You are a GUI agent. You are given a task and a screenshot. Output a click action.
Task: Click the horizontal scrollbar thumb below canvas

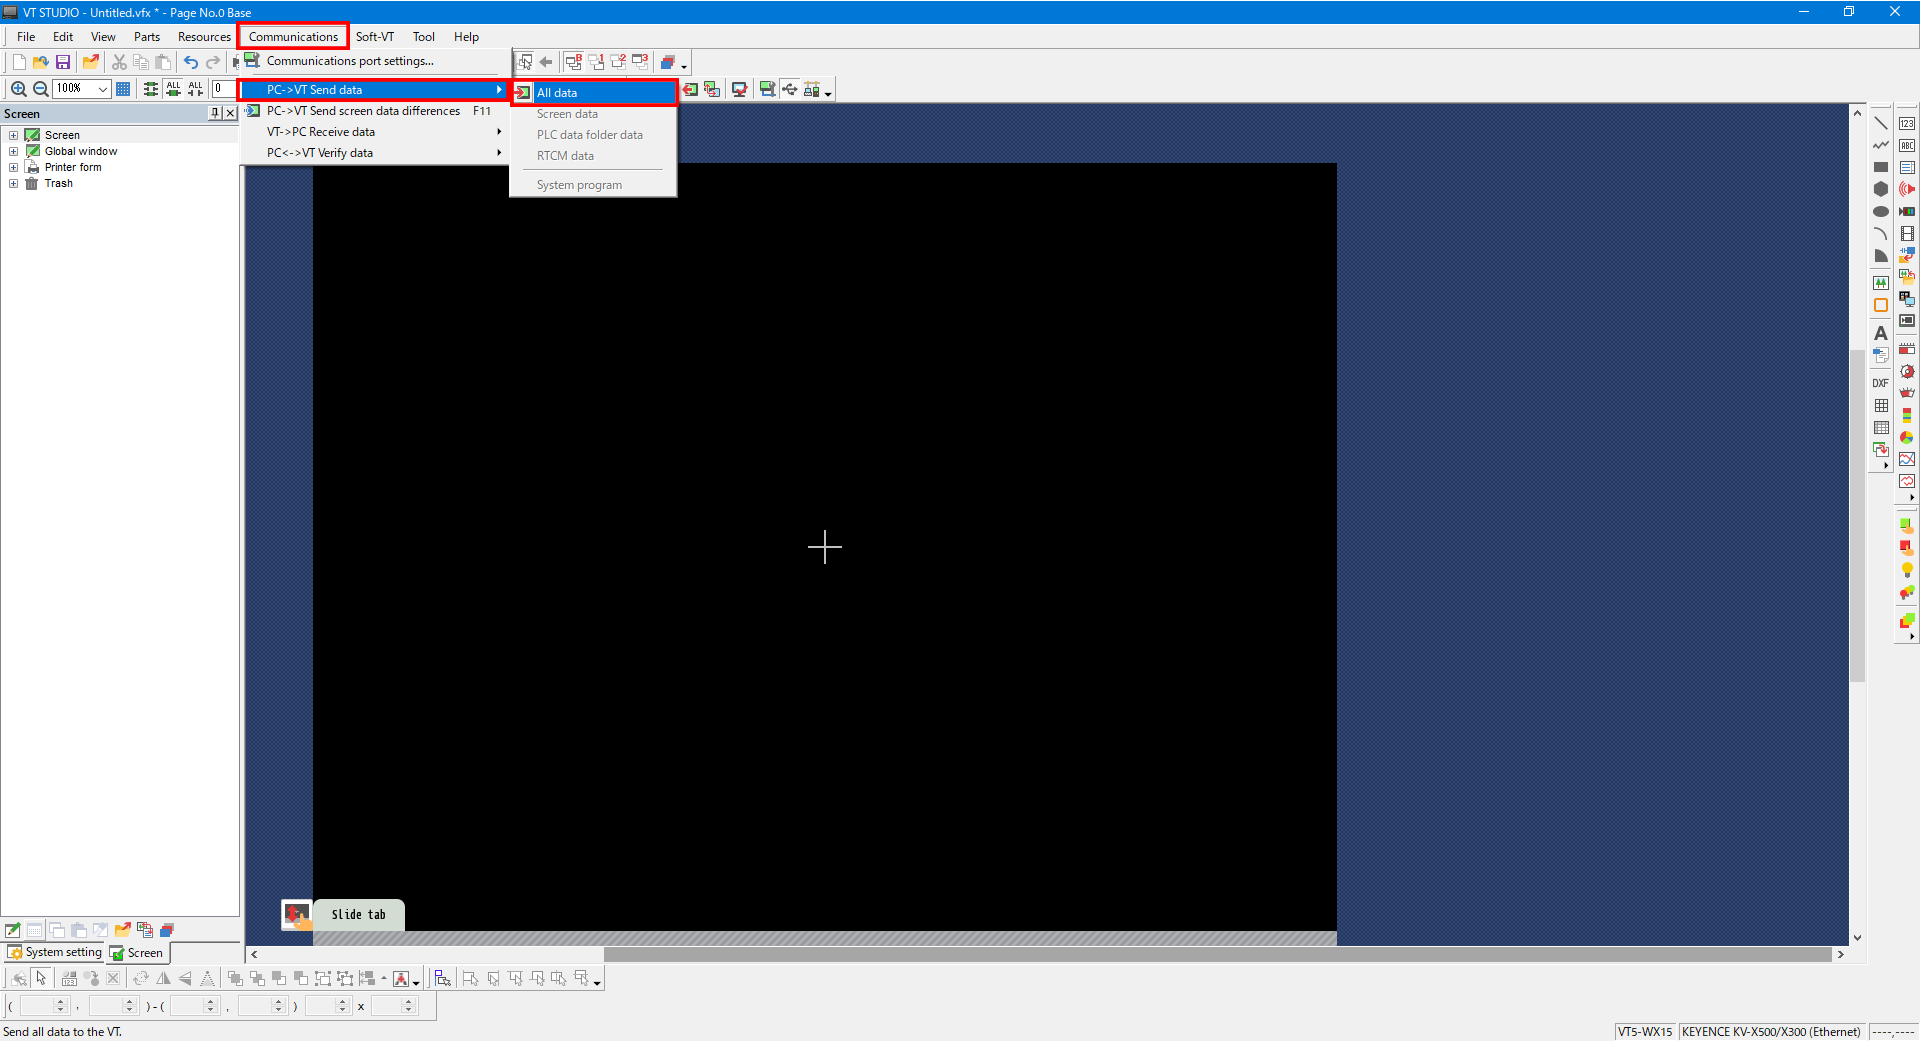[x=1216, y=954]
